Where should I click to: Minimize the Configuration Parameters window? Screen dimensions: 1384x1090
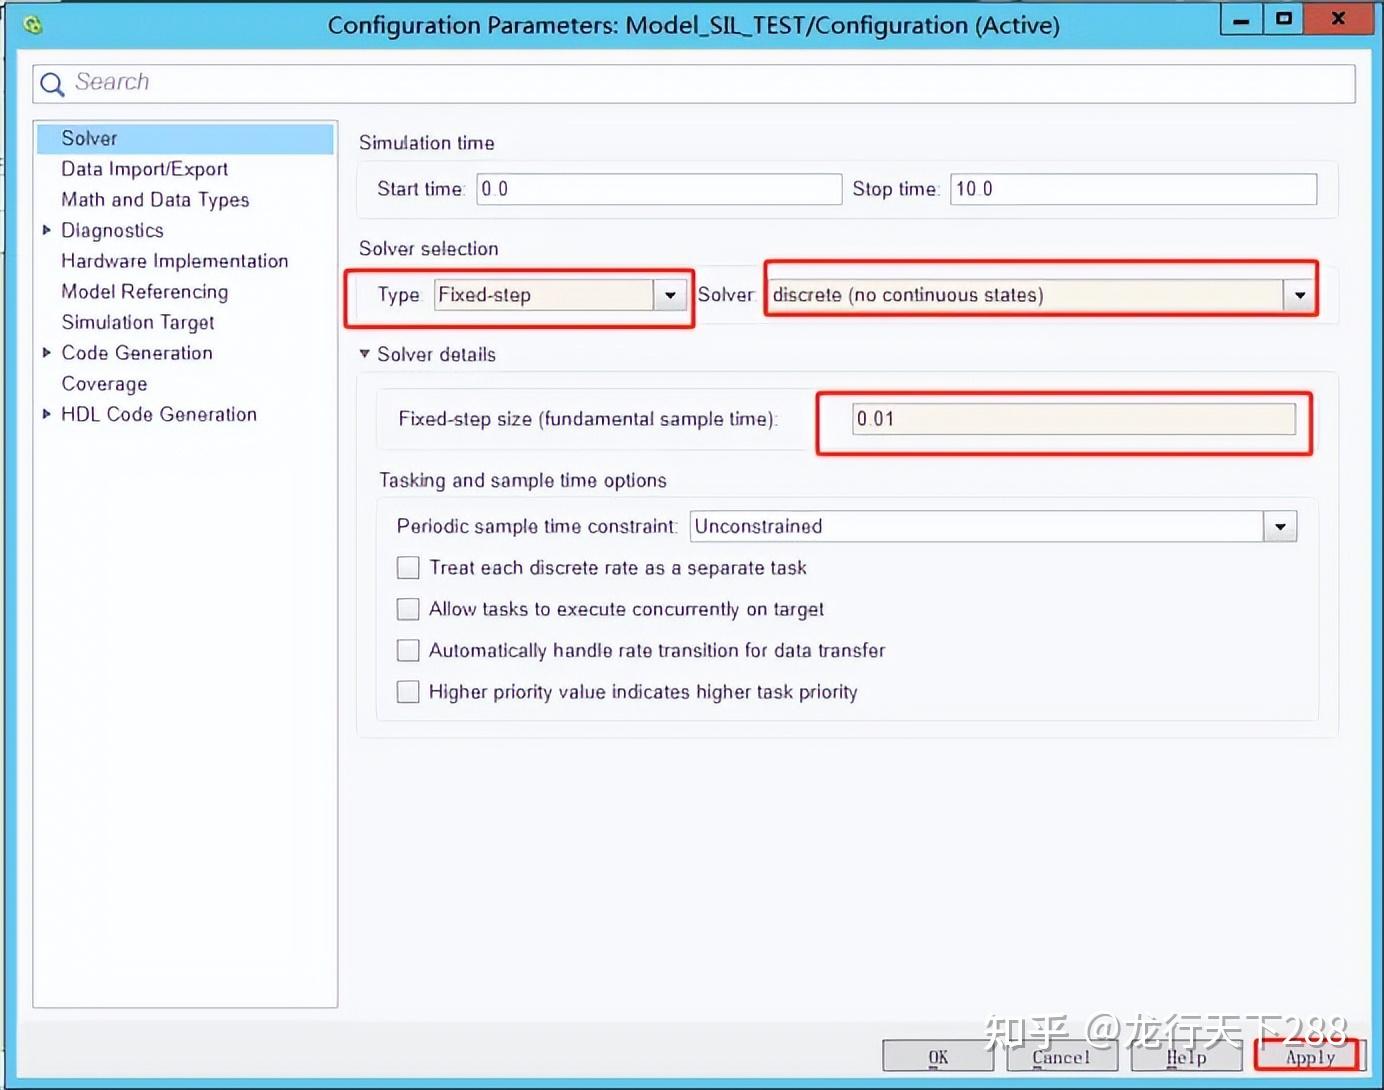pos(1241,21)
